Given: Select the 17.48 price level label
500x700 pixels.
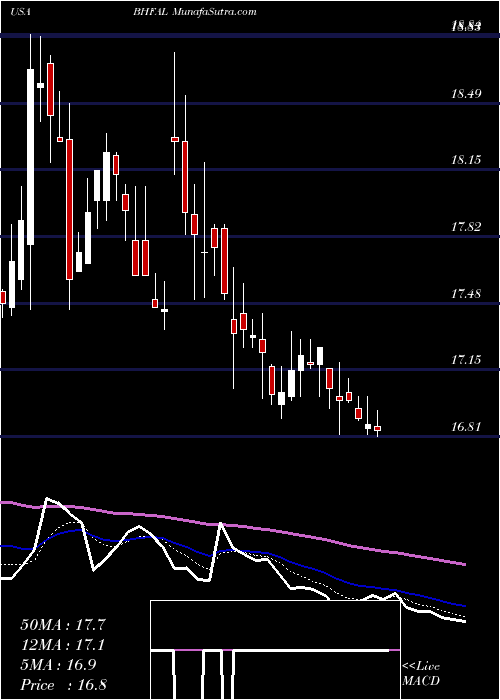Looking at the screenshot, I should click(466, 294).
